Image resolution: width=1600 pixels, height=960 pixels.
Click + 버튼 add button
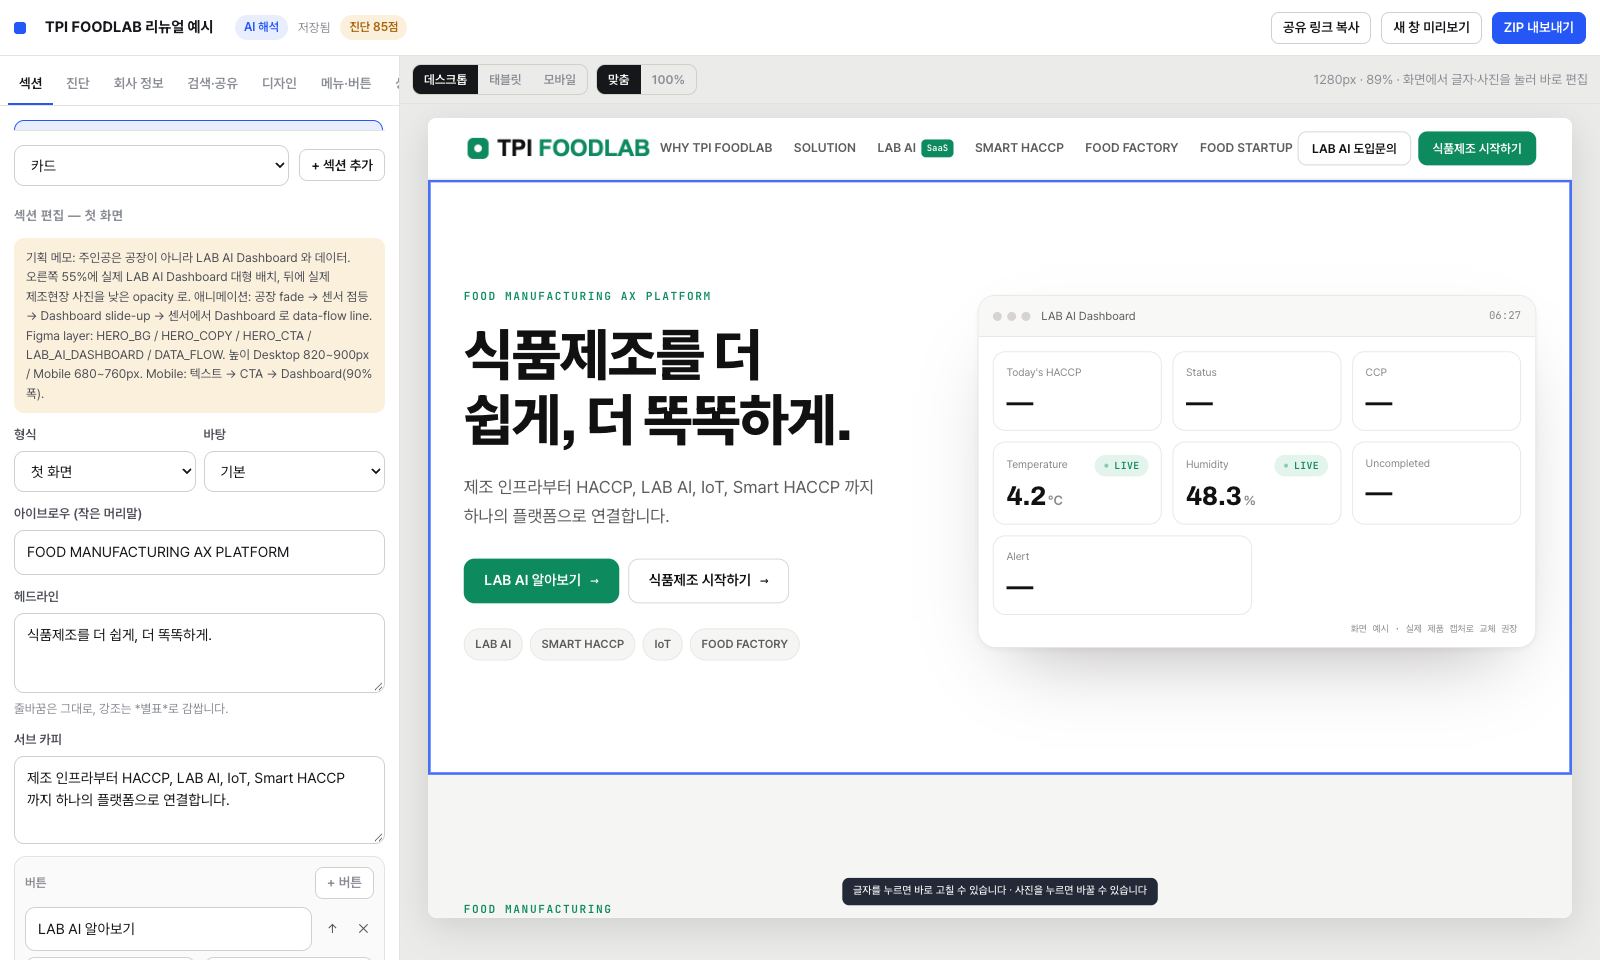(345, 883)
